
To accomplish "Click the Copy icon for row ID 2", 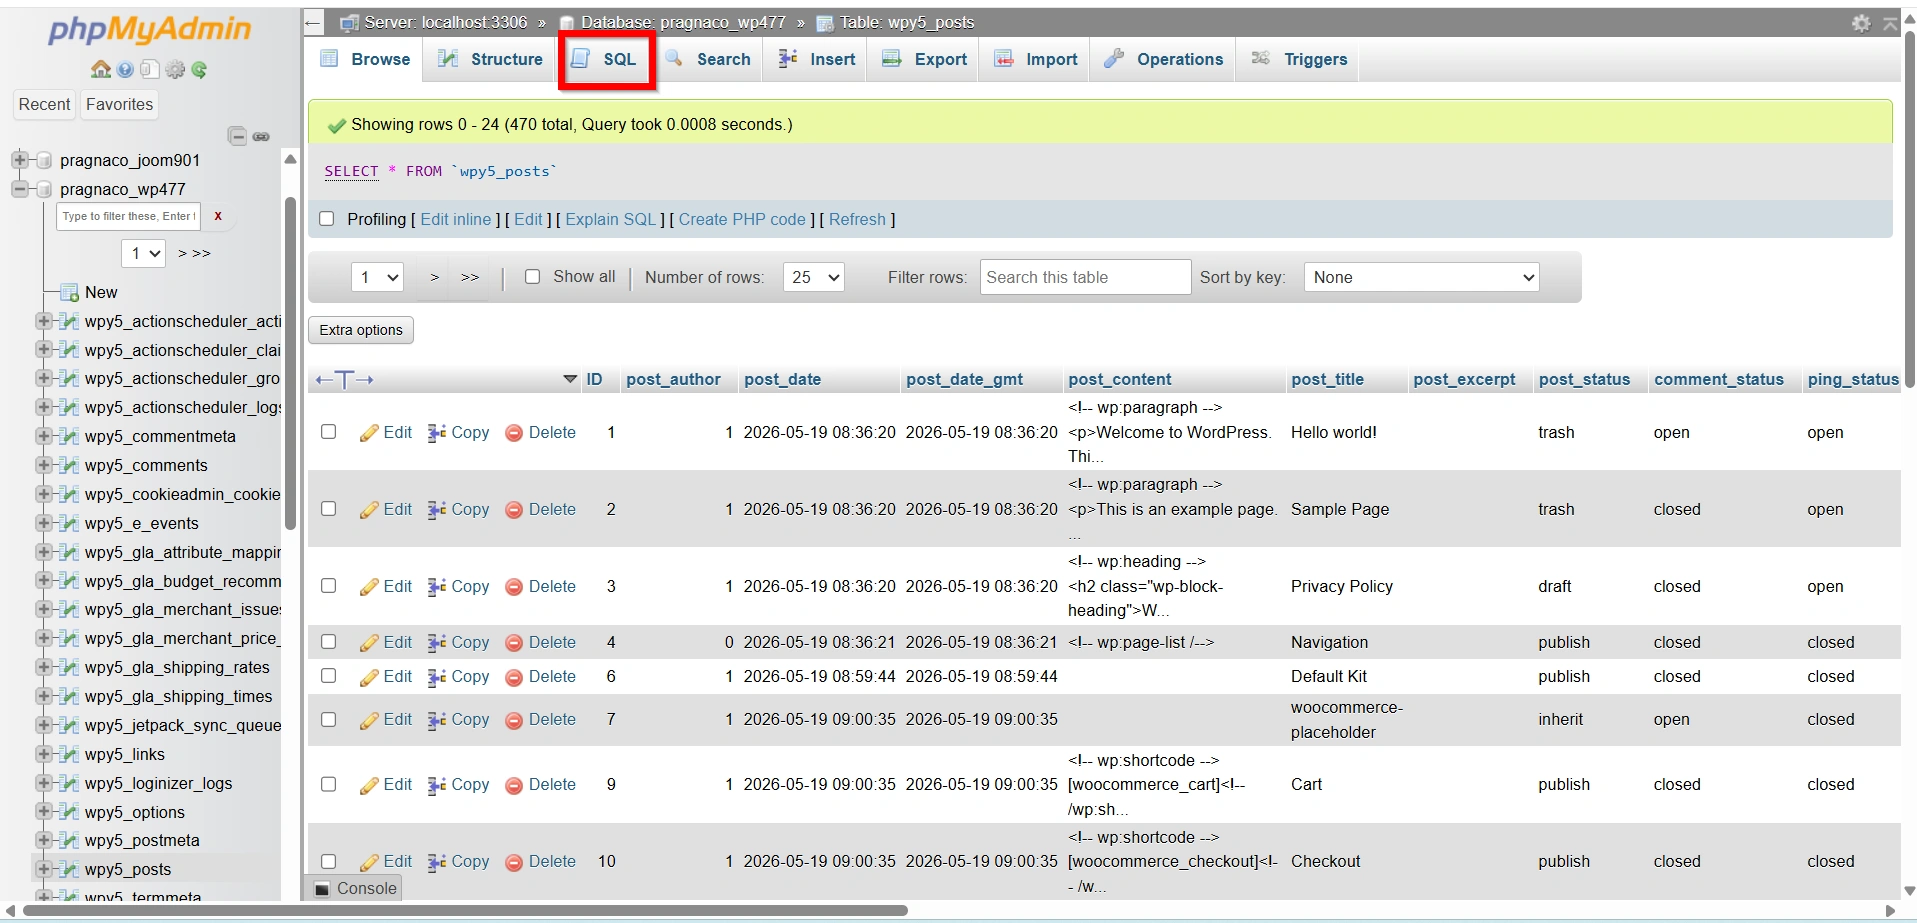I will pos(437,510).
